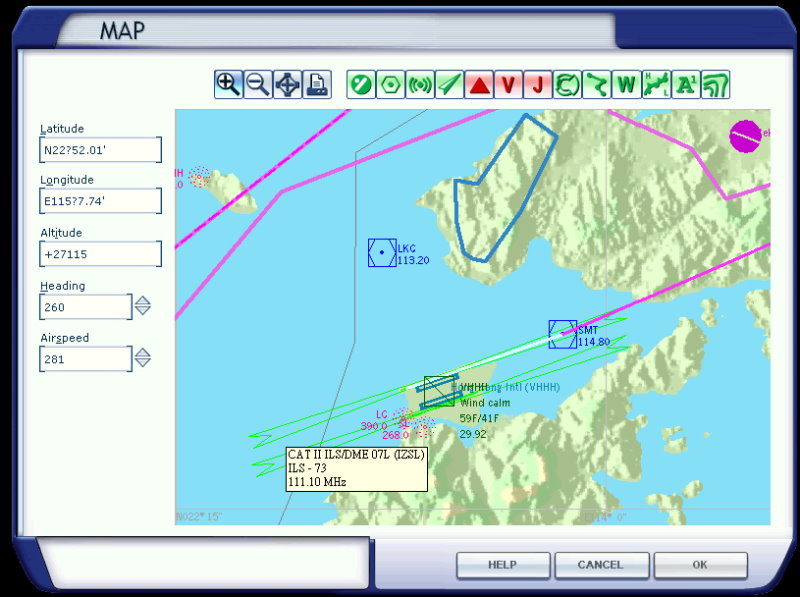The width and height of the screenshot is (800, 597).
Task: Toggle airspace boundaries icon
Action: pyautogui.click(x=567, y=84)
